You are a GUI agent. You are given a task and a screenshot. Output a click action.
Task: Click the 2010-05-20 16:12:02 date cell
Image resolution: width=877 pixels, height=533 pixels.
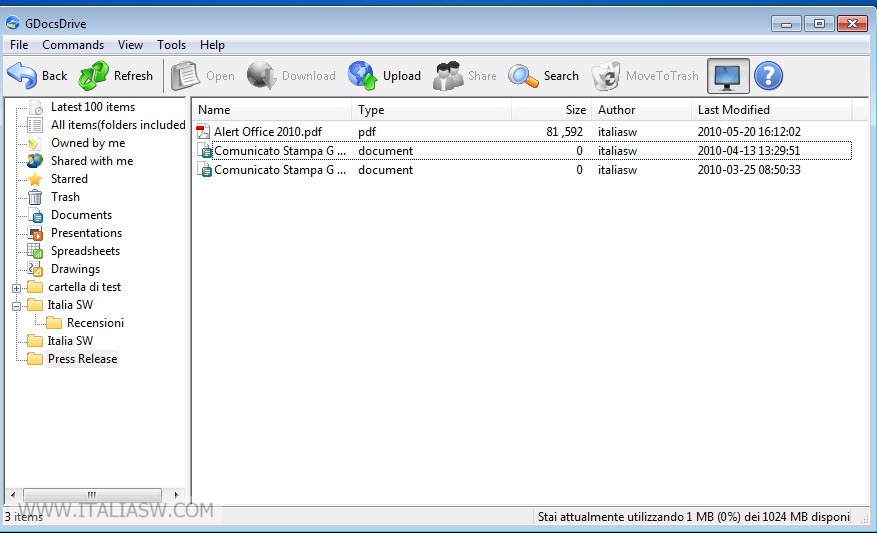click(x=749, y=131)
